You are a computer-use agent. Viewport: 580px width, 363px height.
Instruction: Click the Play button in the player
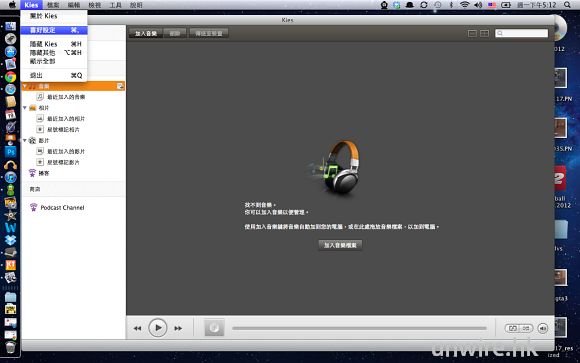(x=158, y=327)
